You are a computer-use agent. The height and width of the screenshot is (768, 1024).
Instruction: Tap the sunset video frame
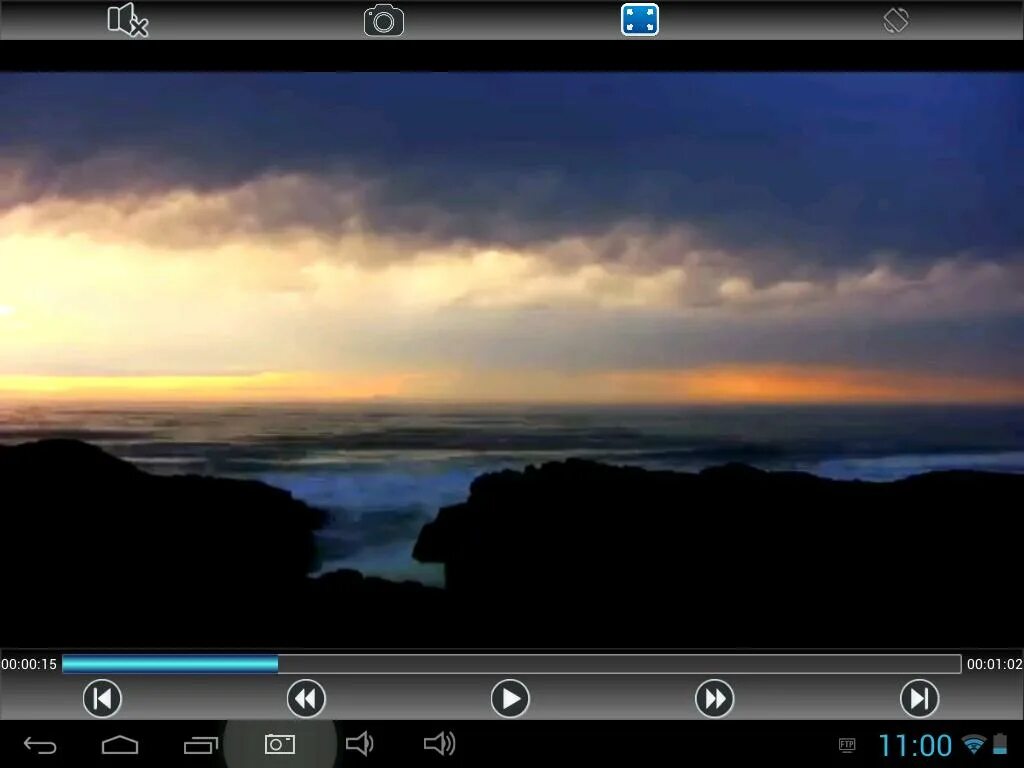point(512,360)
